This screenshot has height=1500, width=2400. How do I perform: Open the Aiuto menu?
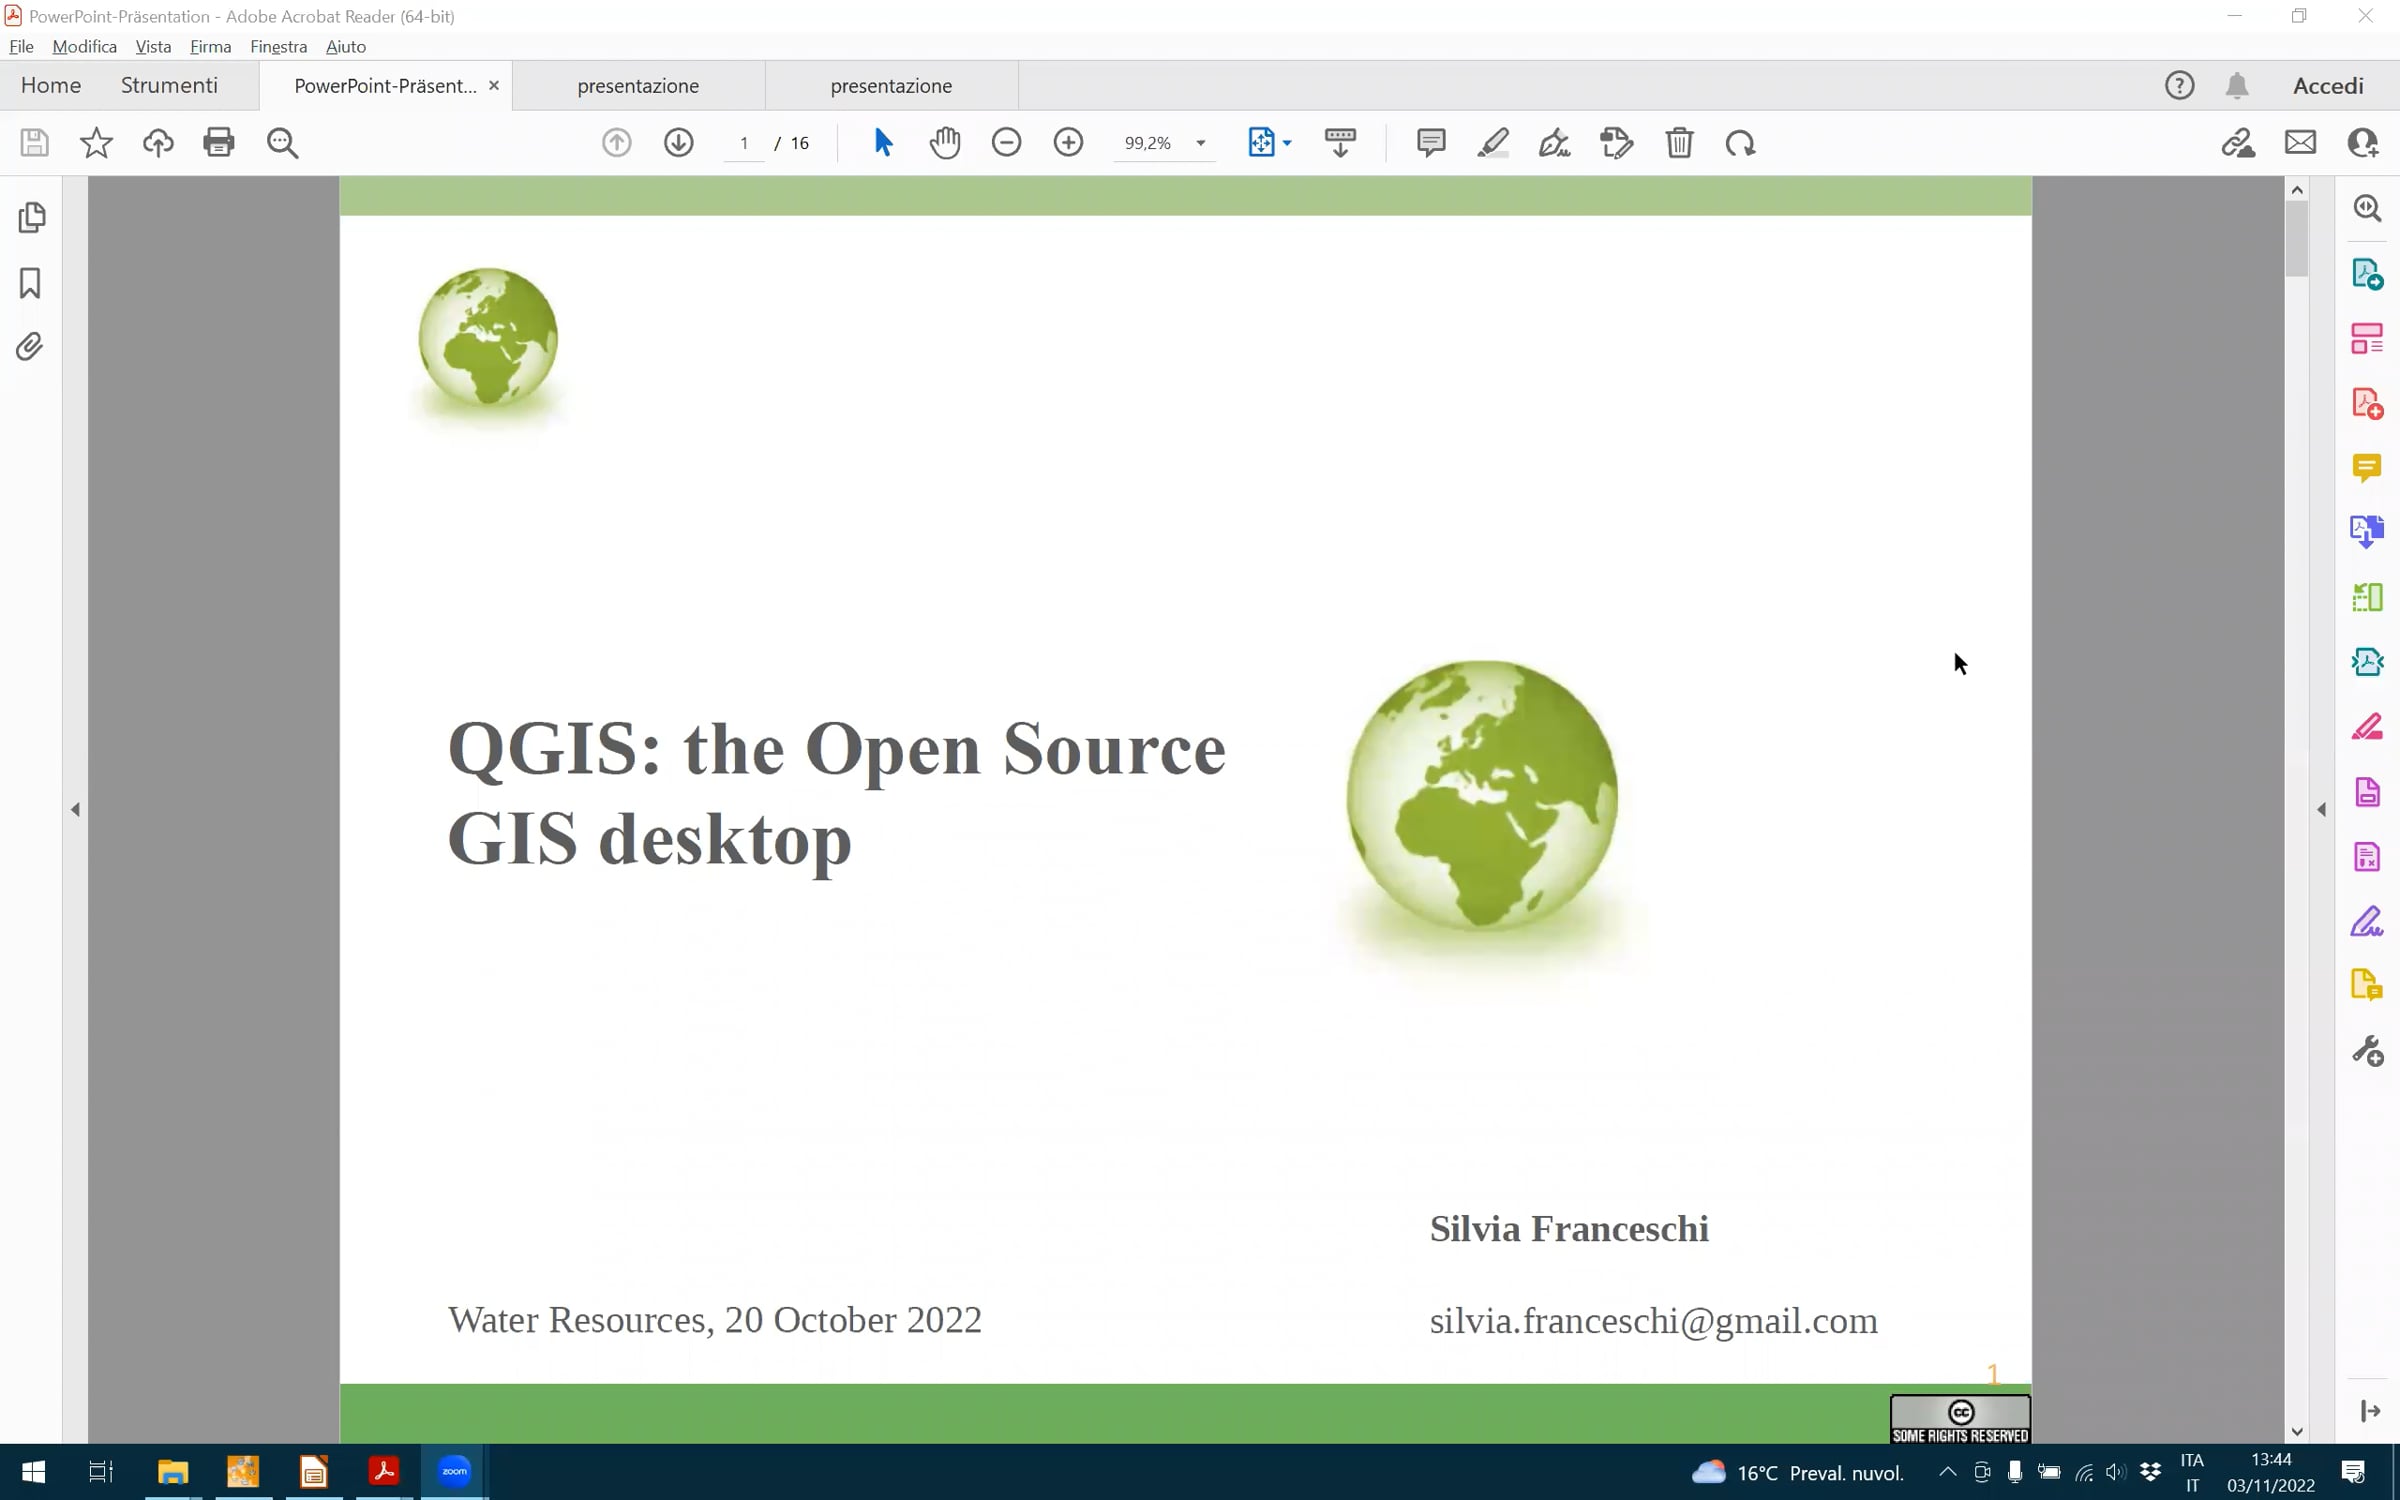coord(346,46)
